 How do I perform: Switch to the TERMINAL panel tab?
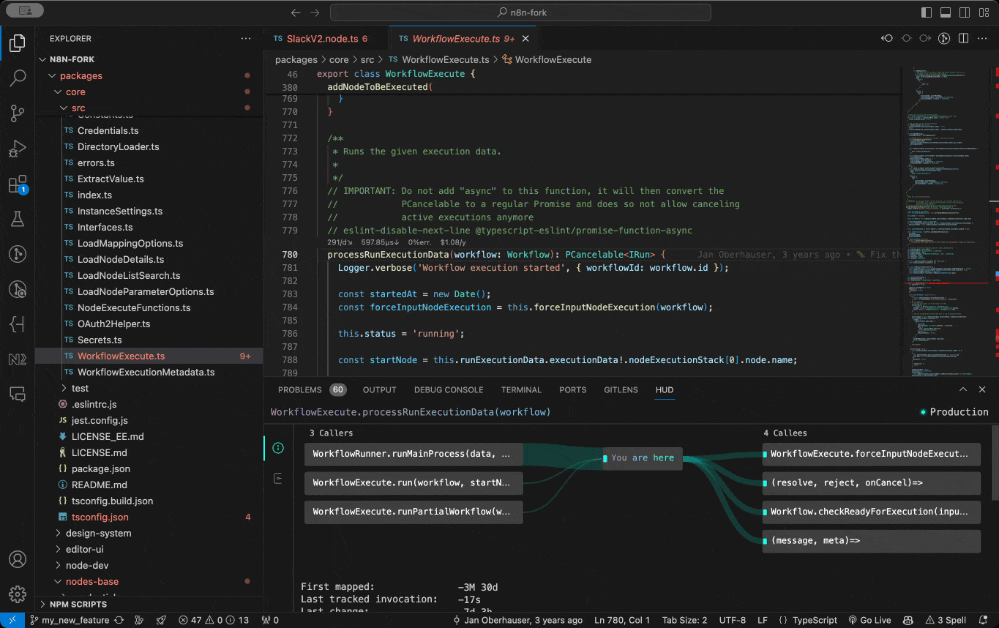(521, 390)
